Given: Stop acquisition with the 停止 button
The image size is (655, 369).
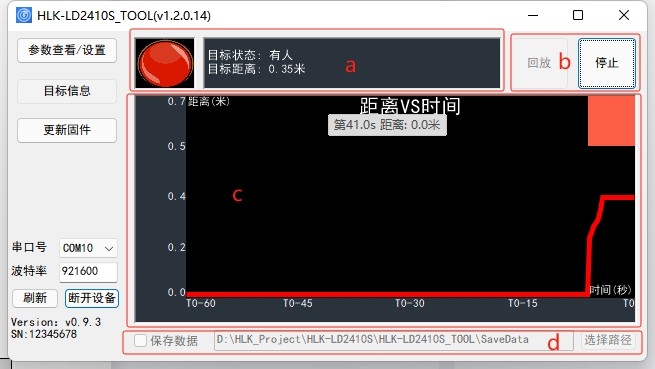Looking at the screenshot, I should (x=607, y=63).
